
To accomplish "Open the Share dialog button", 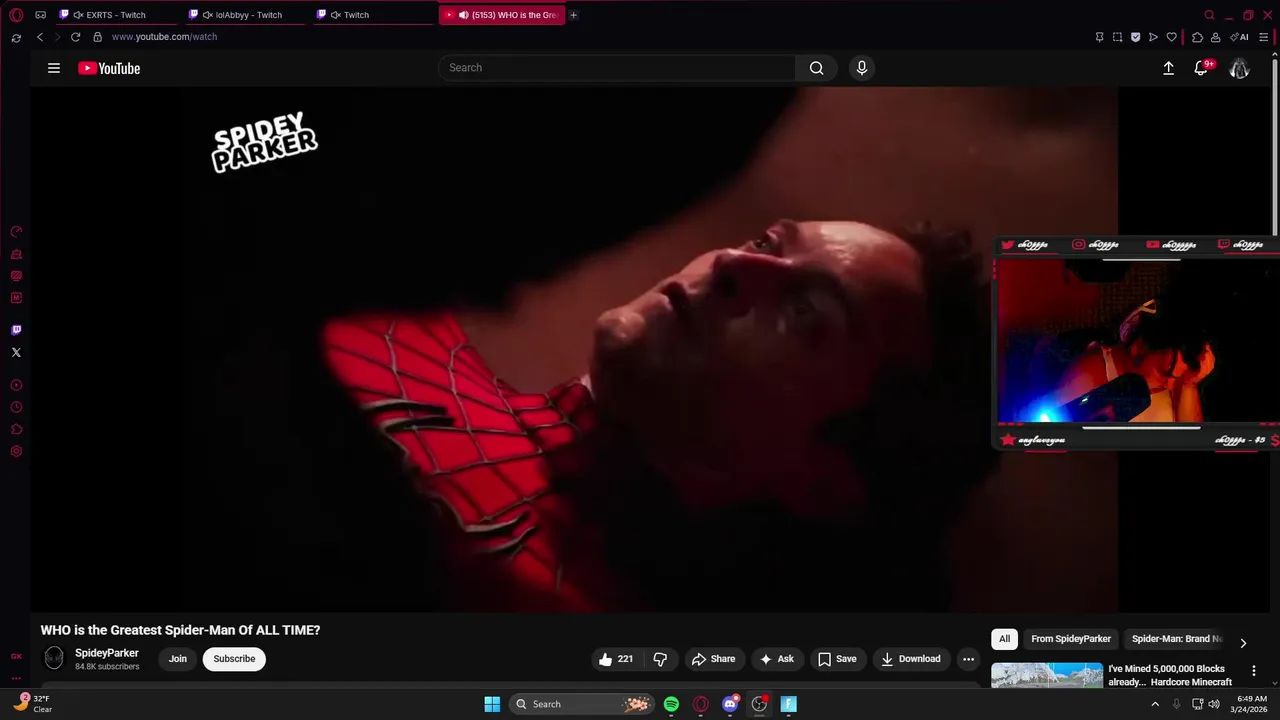I will pos(714,659).
